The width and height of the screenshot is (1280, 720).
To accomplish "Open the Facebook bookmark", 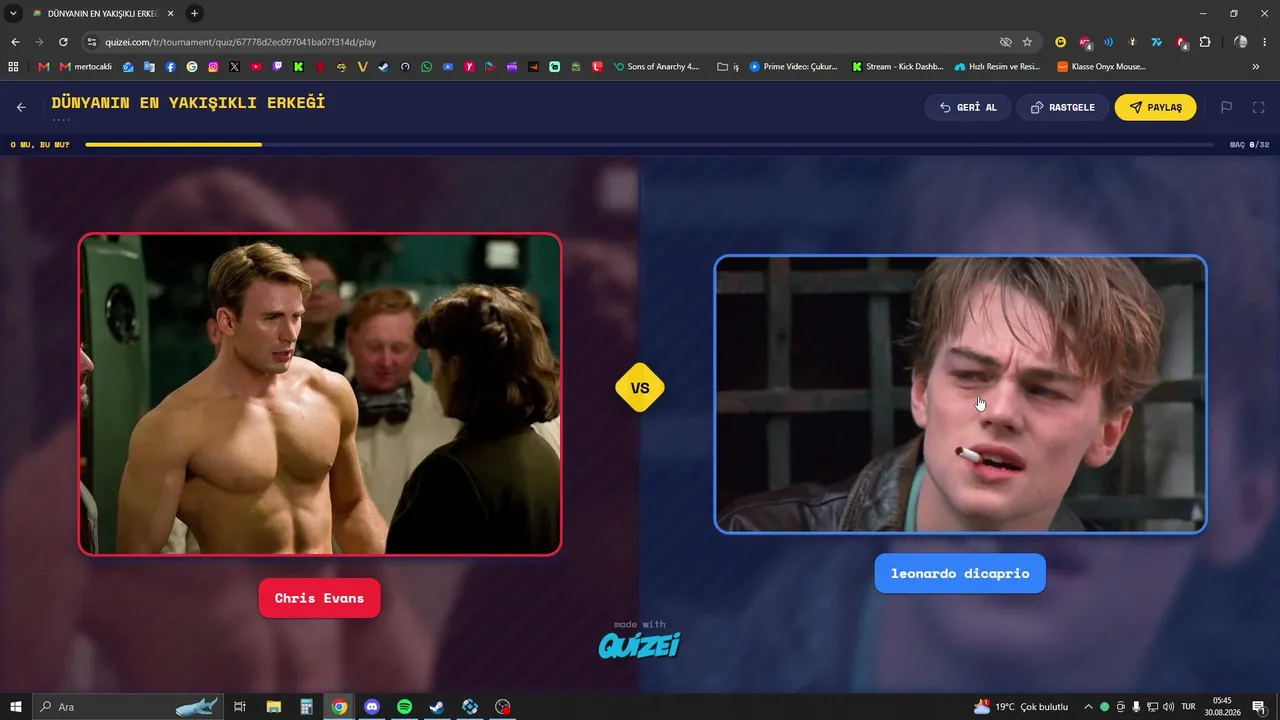I will coord(171,67).
